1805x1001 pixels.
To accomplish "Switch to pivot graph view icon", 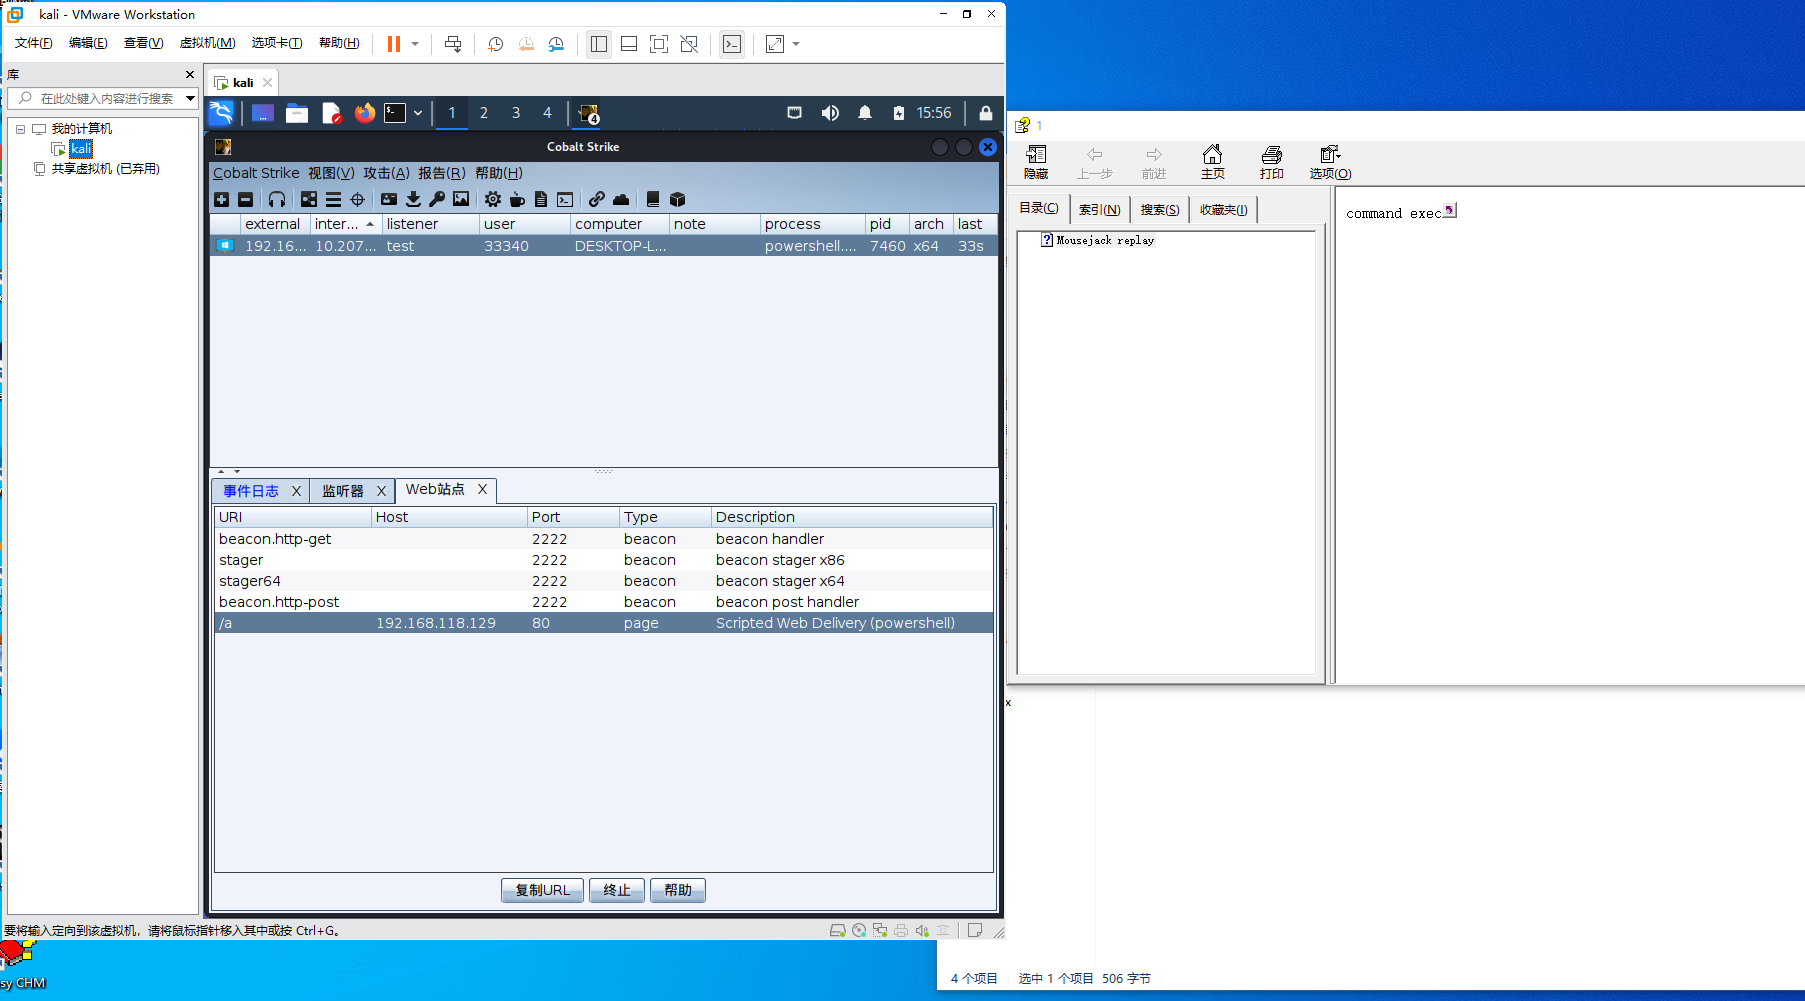I will point(309,199).
